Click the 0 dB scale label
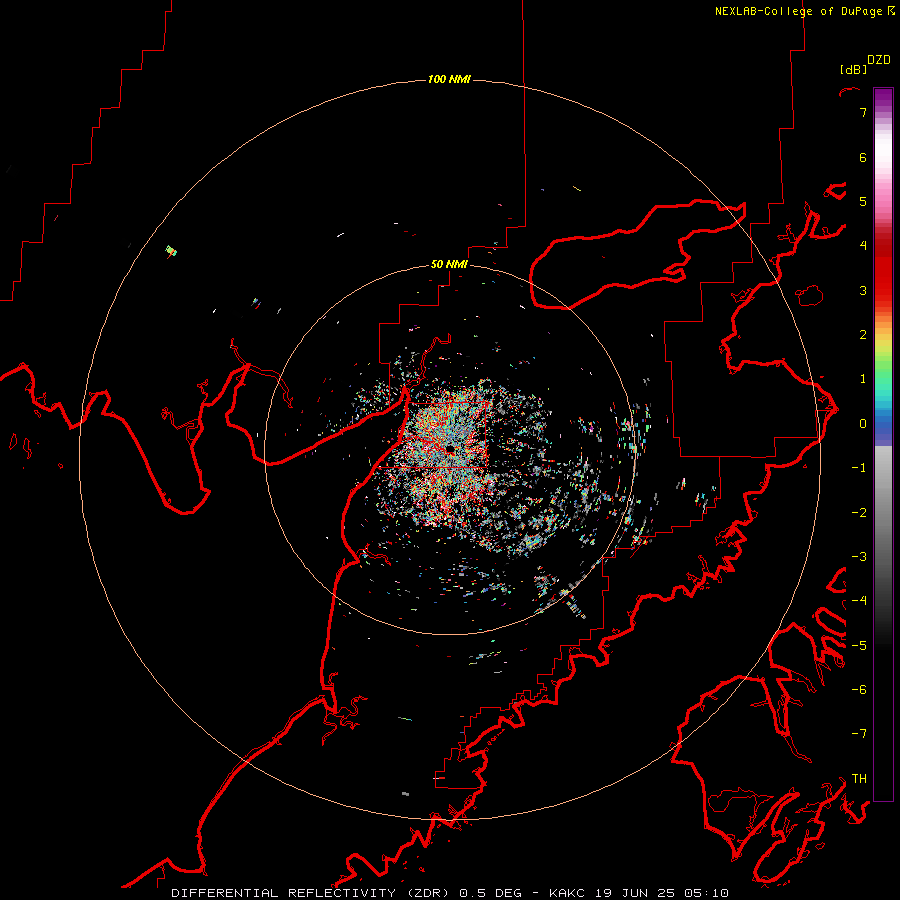This screenshot has width=900, height=900. point(863,424)
